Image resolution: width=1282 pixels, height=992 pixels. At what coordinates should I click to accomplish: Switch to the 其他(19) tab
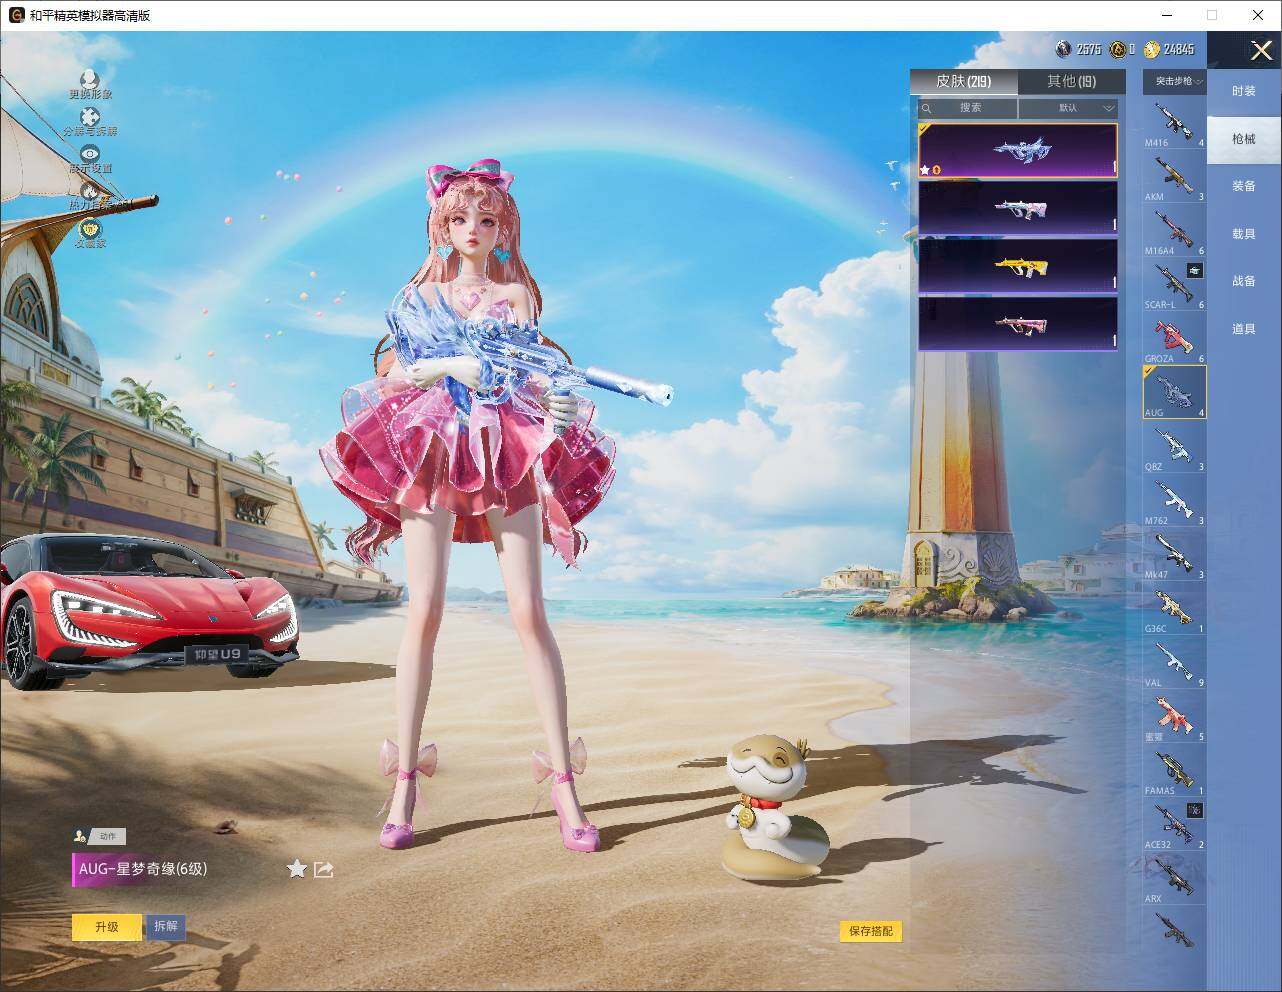(x=1071, y=81)
